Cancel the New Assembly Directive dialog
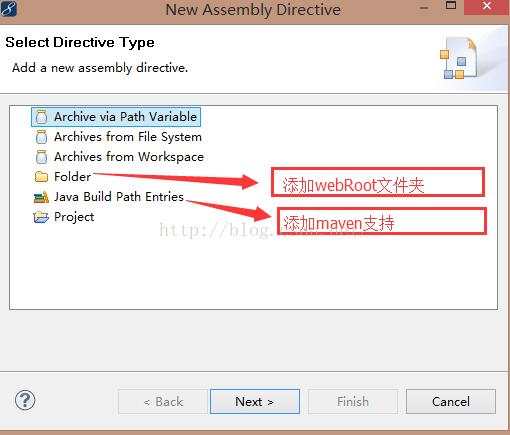 [x=451, y=402]
